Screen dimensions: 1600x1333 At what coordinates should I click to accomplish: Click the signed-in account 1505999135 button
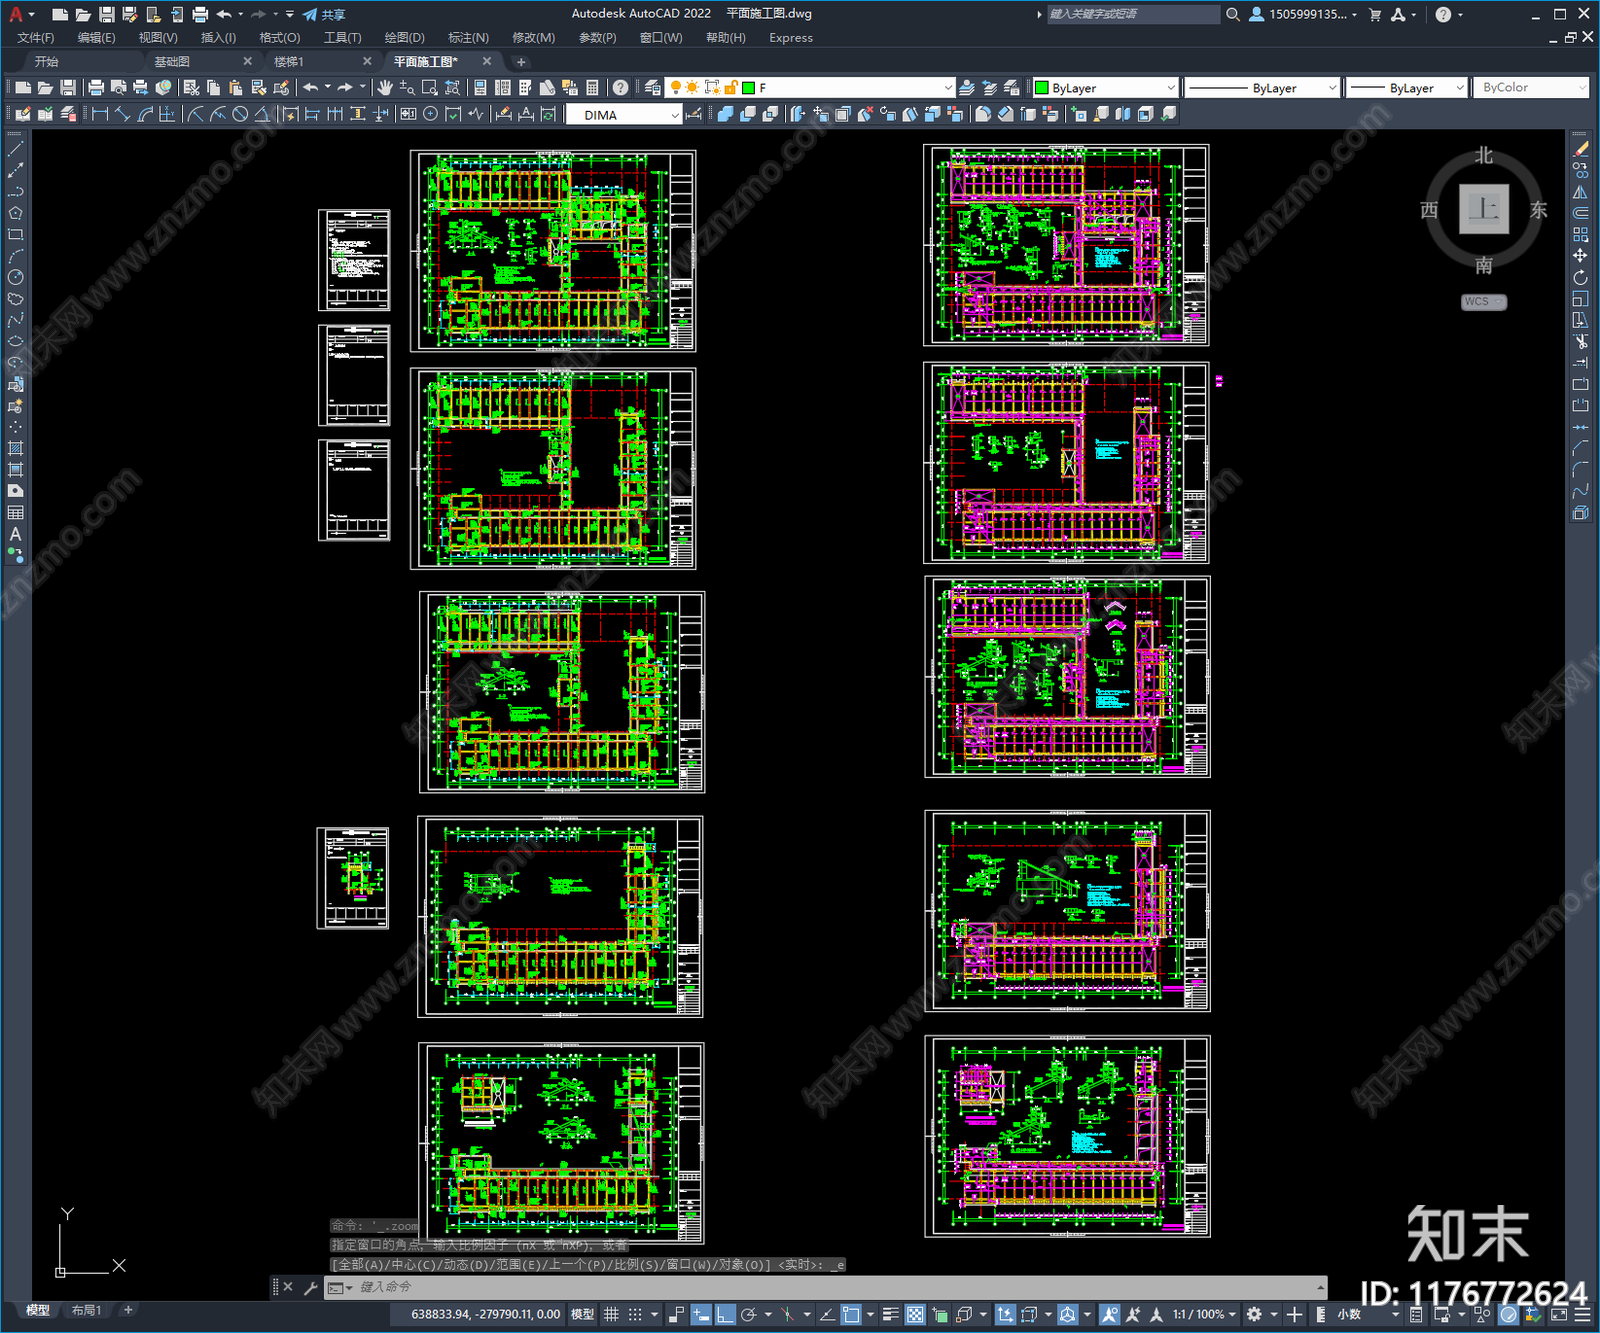tap(1303, 14)
